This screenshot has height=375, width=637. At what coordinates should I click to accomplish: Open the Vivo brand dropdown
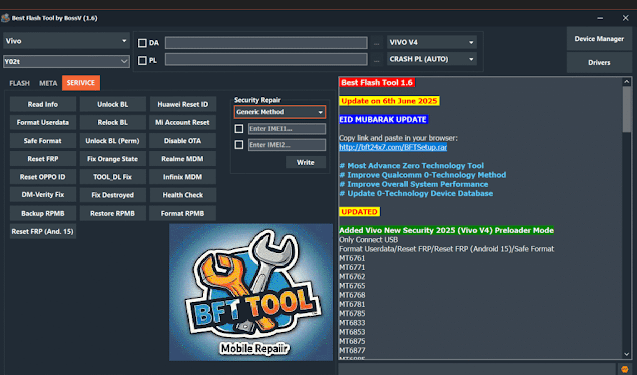pos(66,41)
